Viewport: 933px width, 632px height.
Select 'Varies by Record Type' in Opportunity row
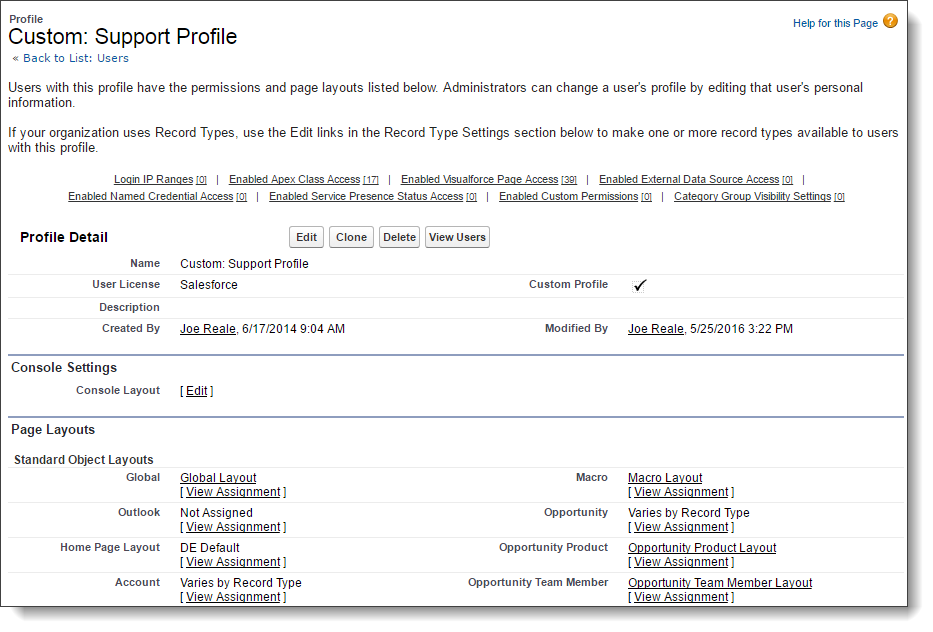(x=689, y=513)
